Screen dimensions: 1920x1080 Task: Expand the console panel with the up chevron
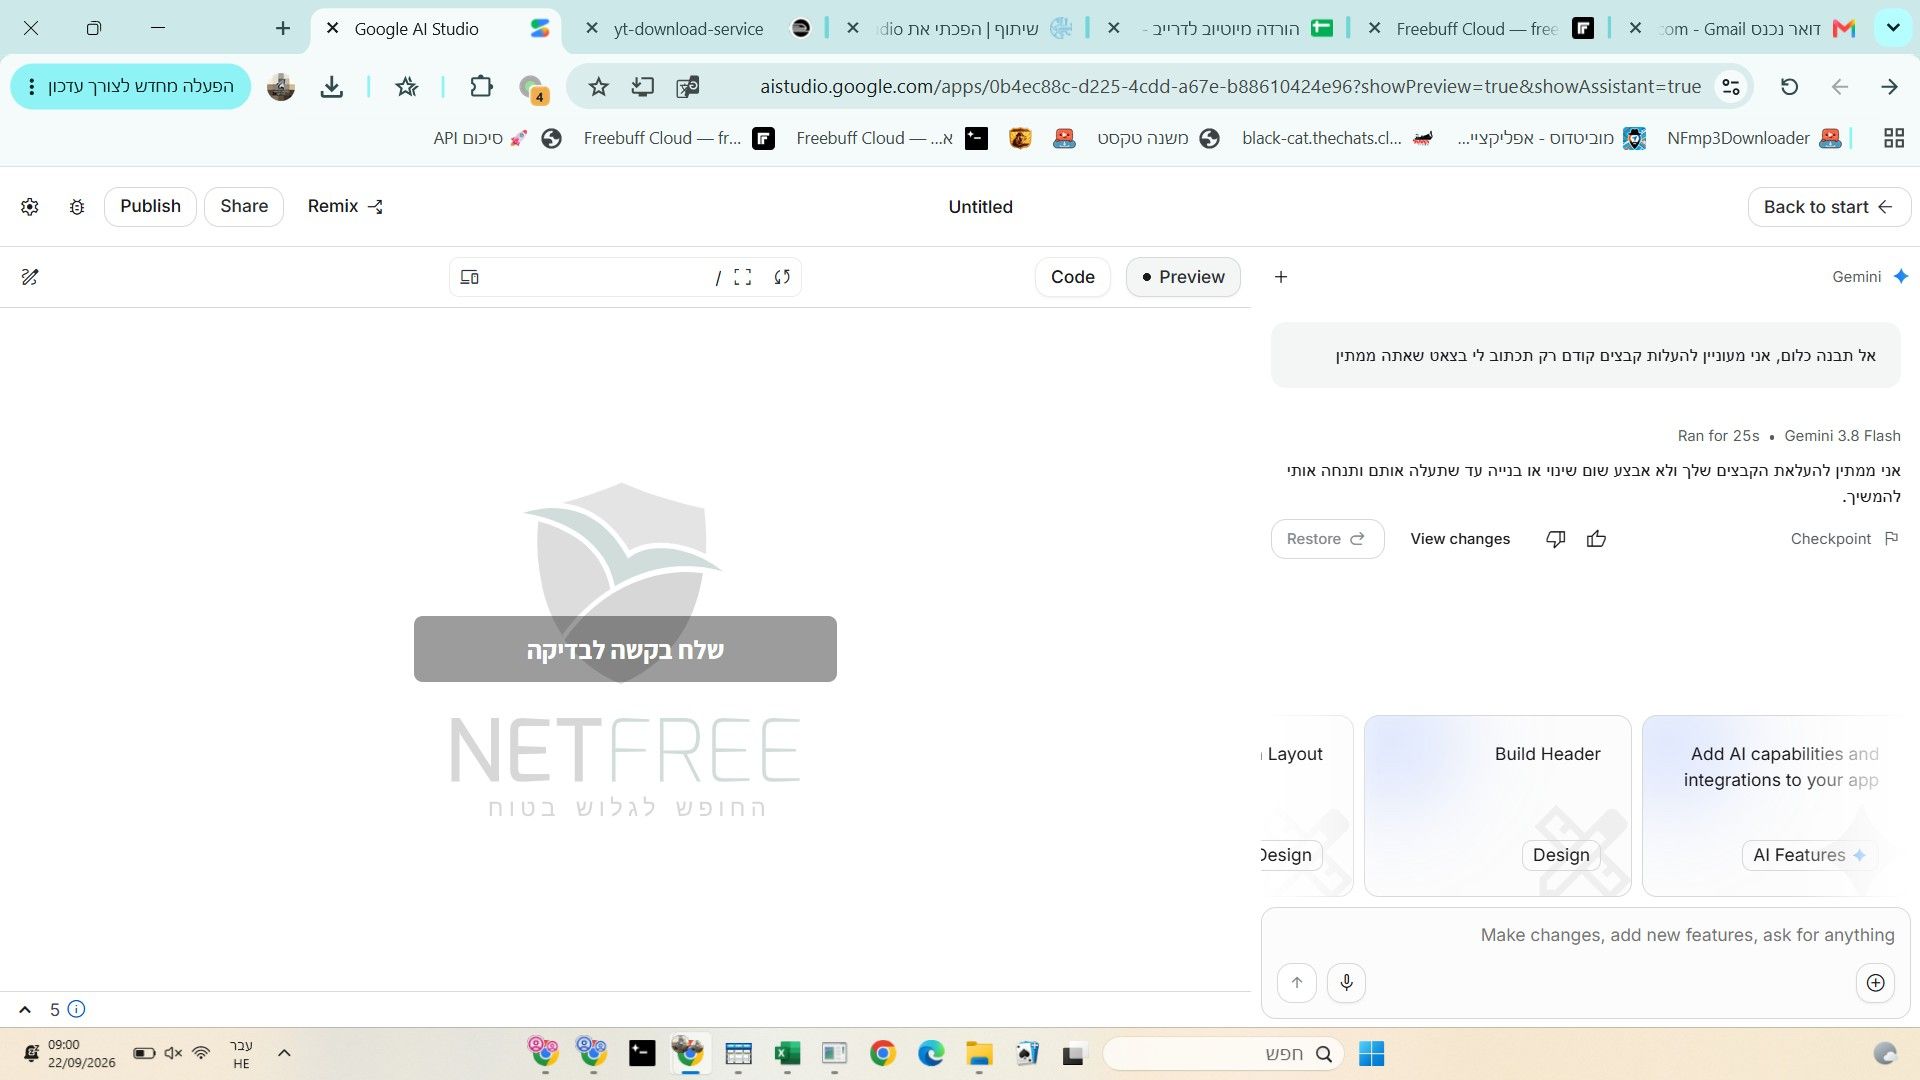25,1009
